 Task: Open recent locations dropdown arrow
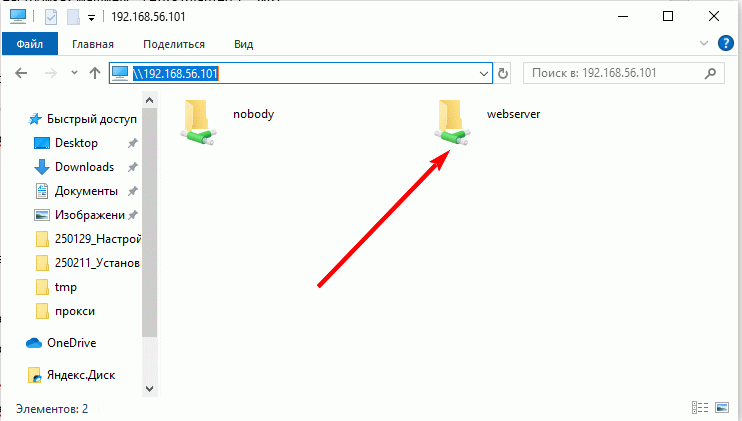tap(74, 73)
